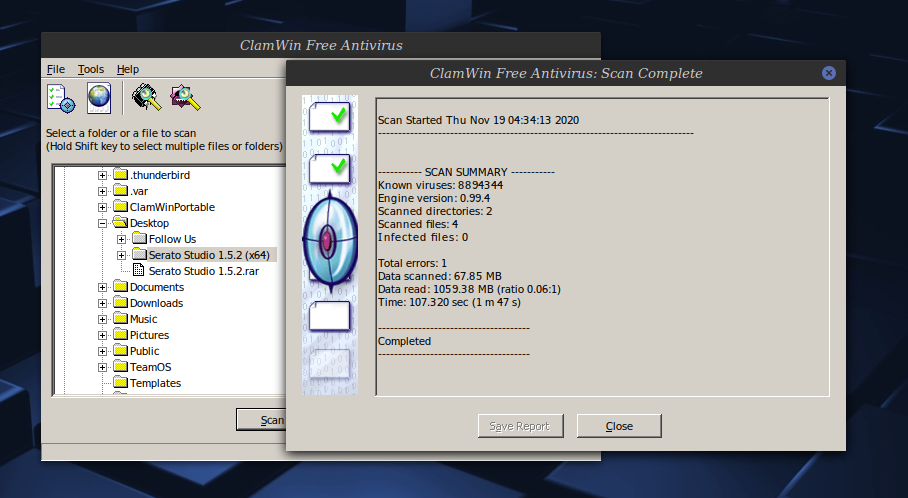The width and height of the screenshot is (908, 498).
Task: Open Preferences toolbar icon with checklist
Action: coord(61,98)
